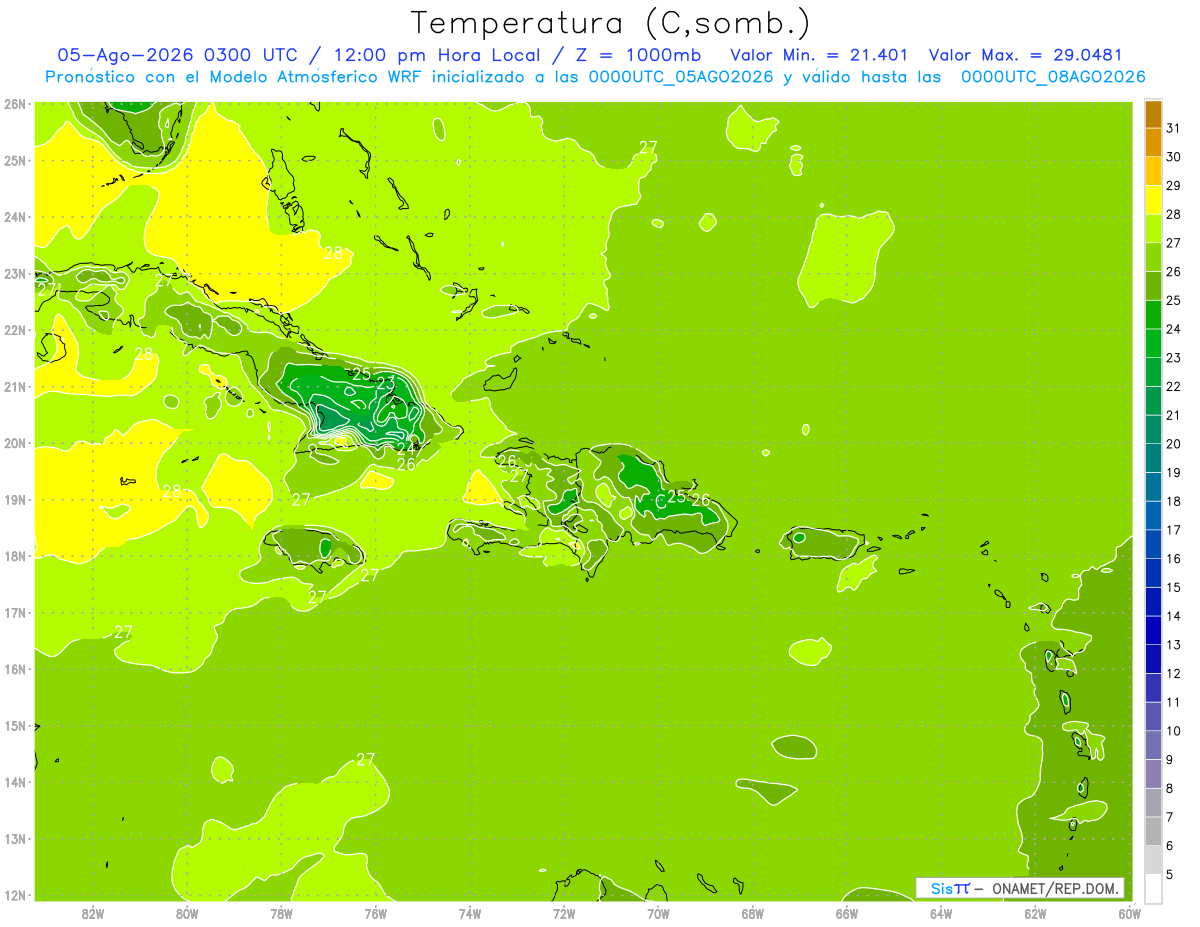Click the '62W' longitude axis label
The image size is (1200, 927).
coord(1035,913)
